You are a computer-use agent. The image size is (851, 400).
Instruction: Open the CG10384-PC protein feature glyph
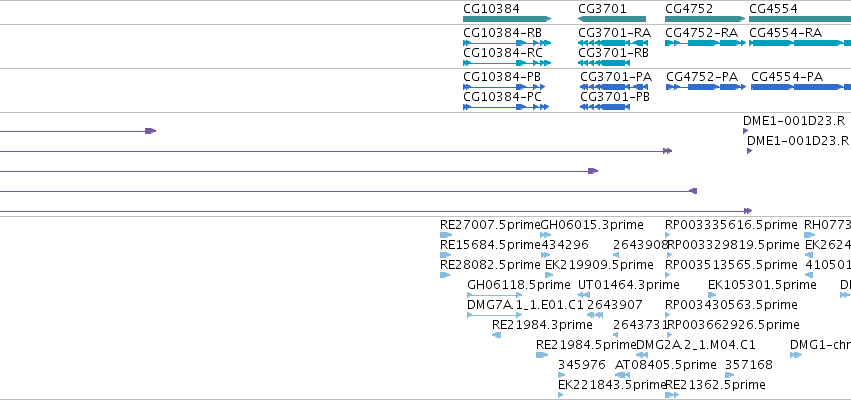point(506,107)
